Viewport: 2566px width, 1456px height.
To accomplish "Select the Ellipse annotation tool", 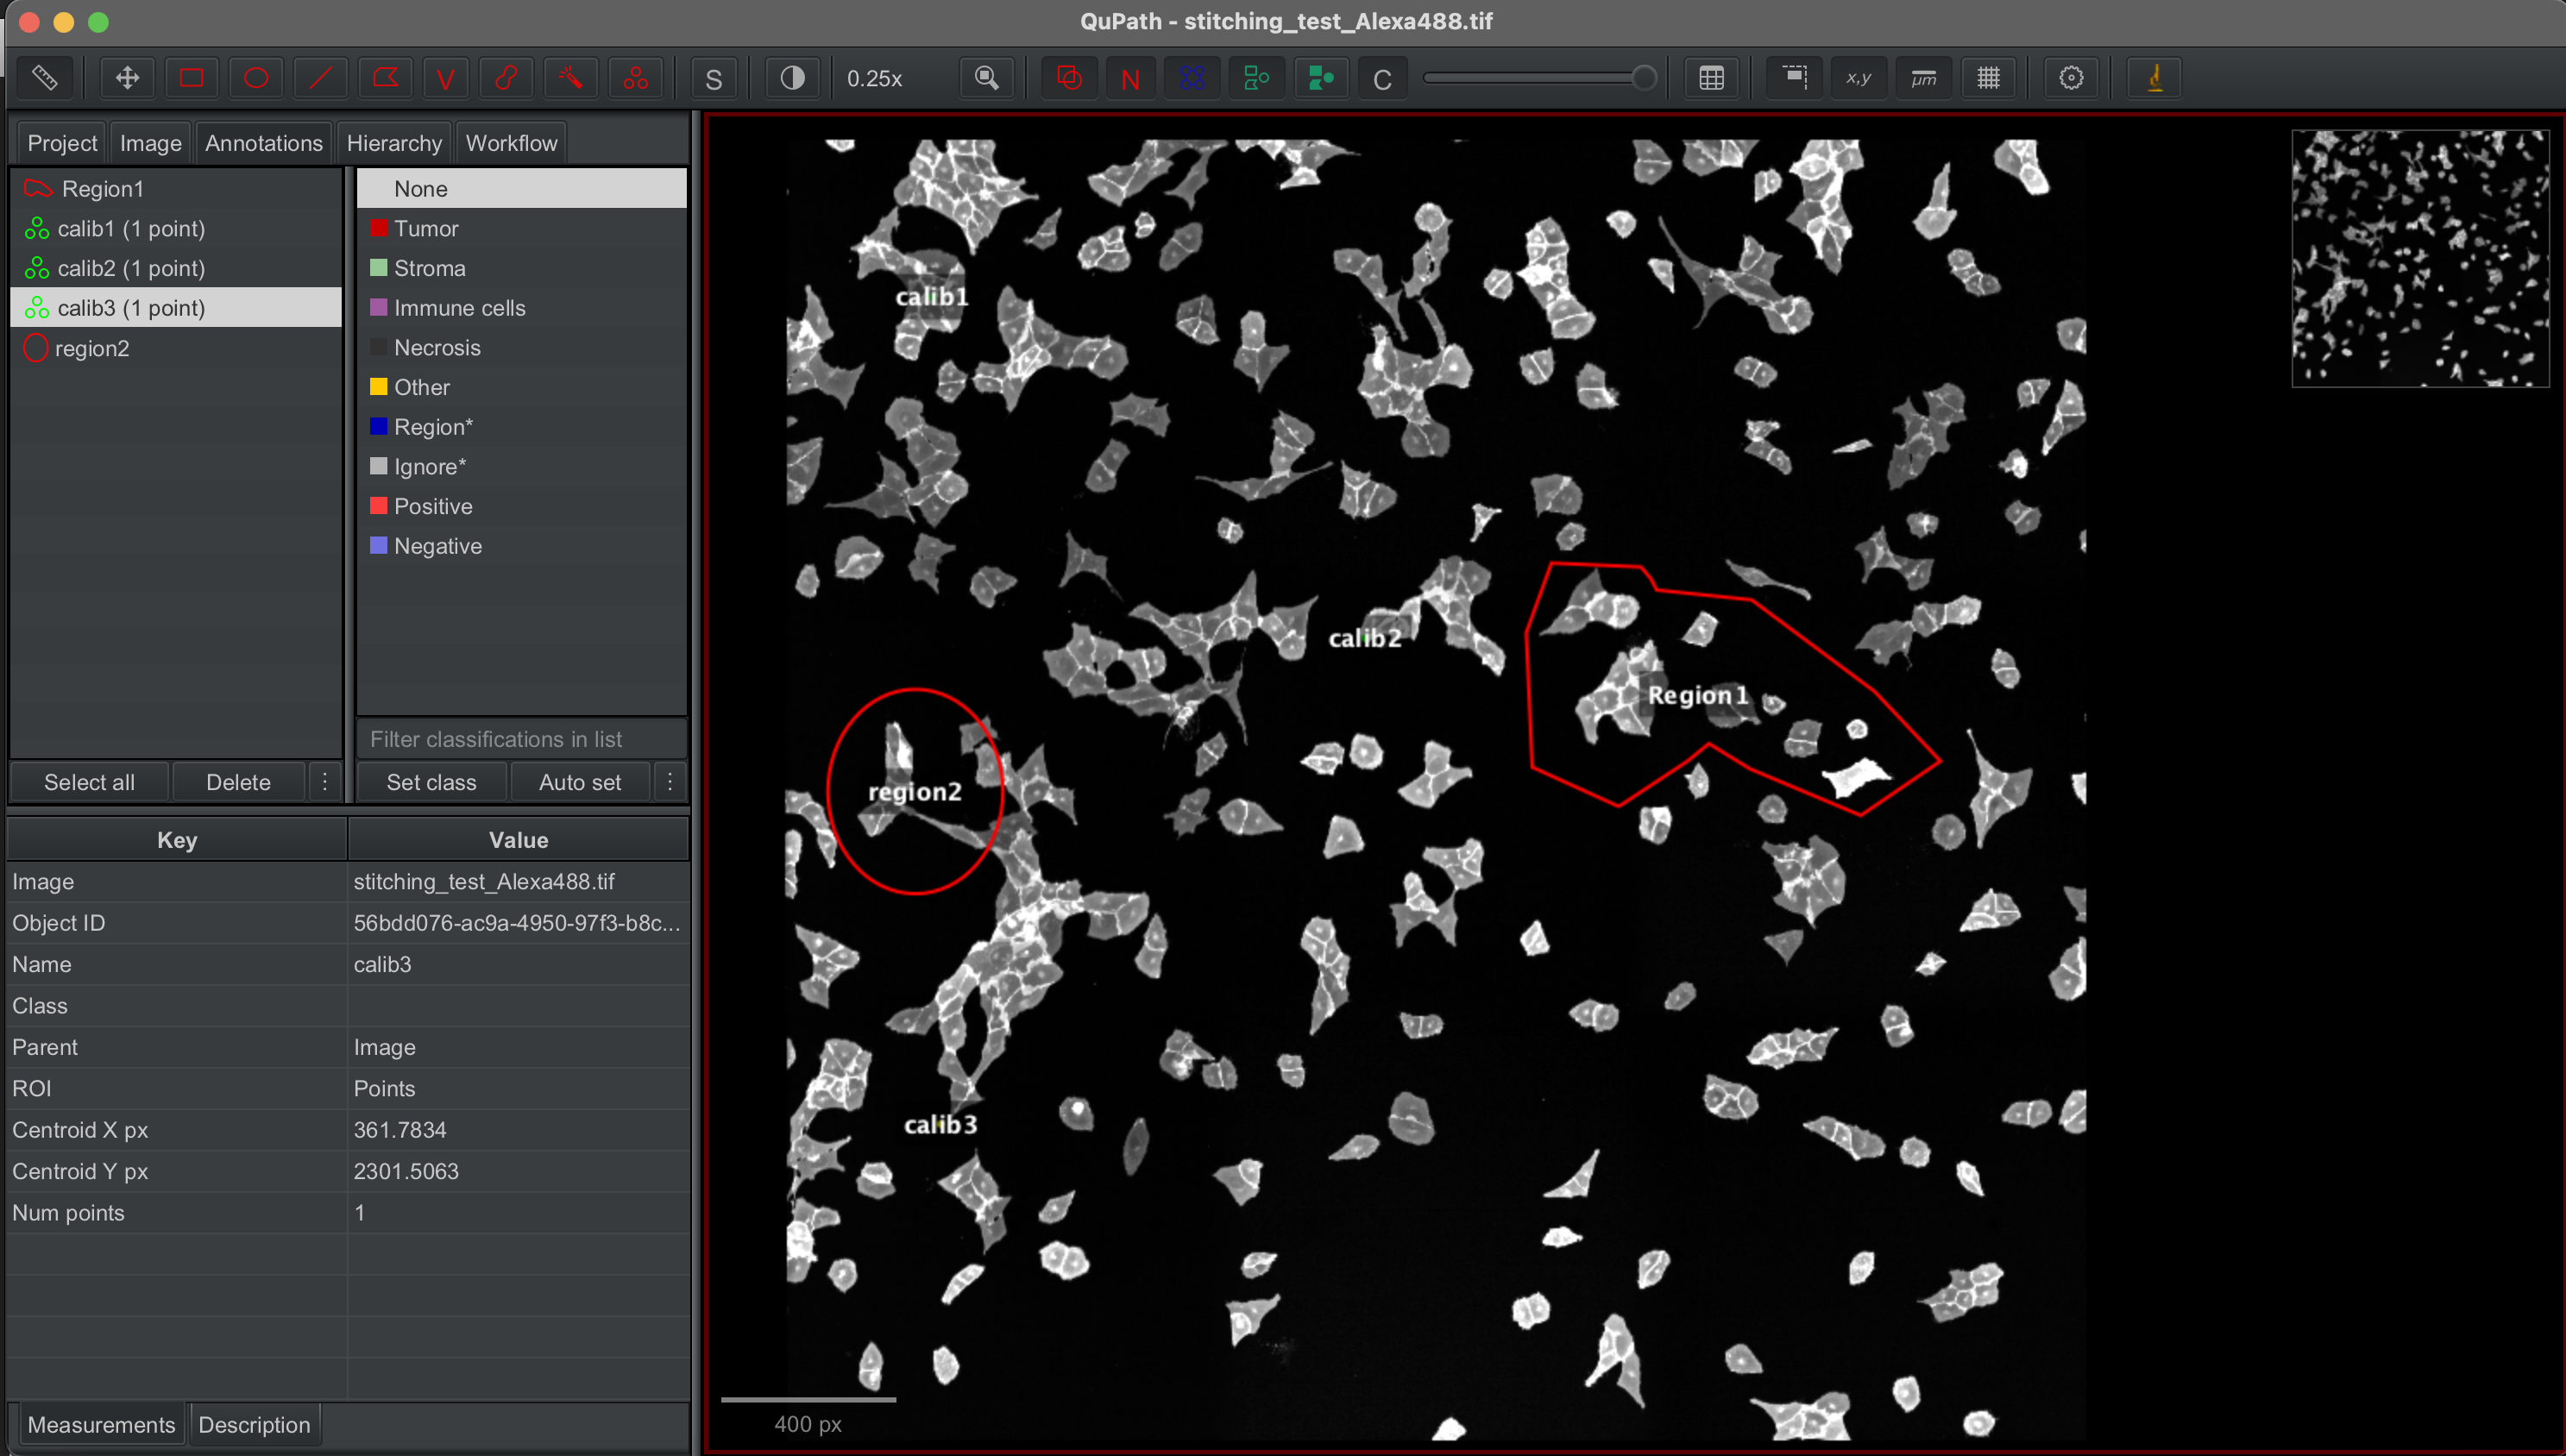I will (x=256, y=78).
